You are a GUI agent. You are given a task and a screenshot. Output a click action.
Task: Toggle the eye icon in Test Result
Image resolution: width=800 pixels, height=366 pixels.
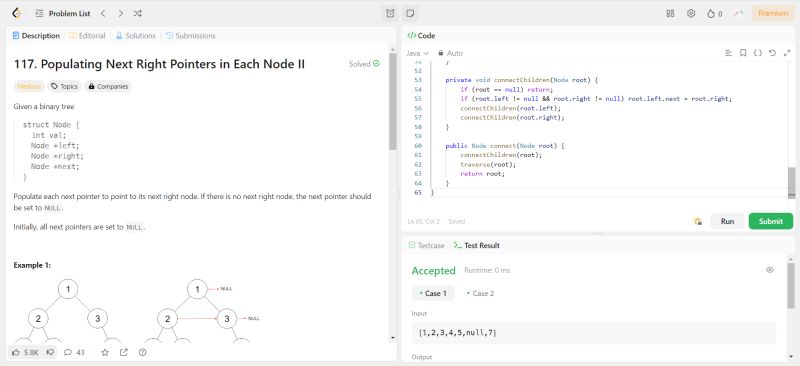click(x=770, y=270)
